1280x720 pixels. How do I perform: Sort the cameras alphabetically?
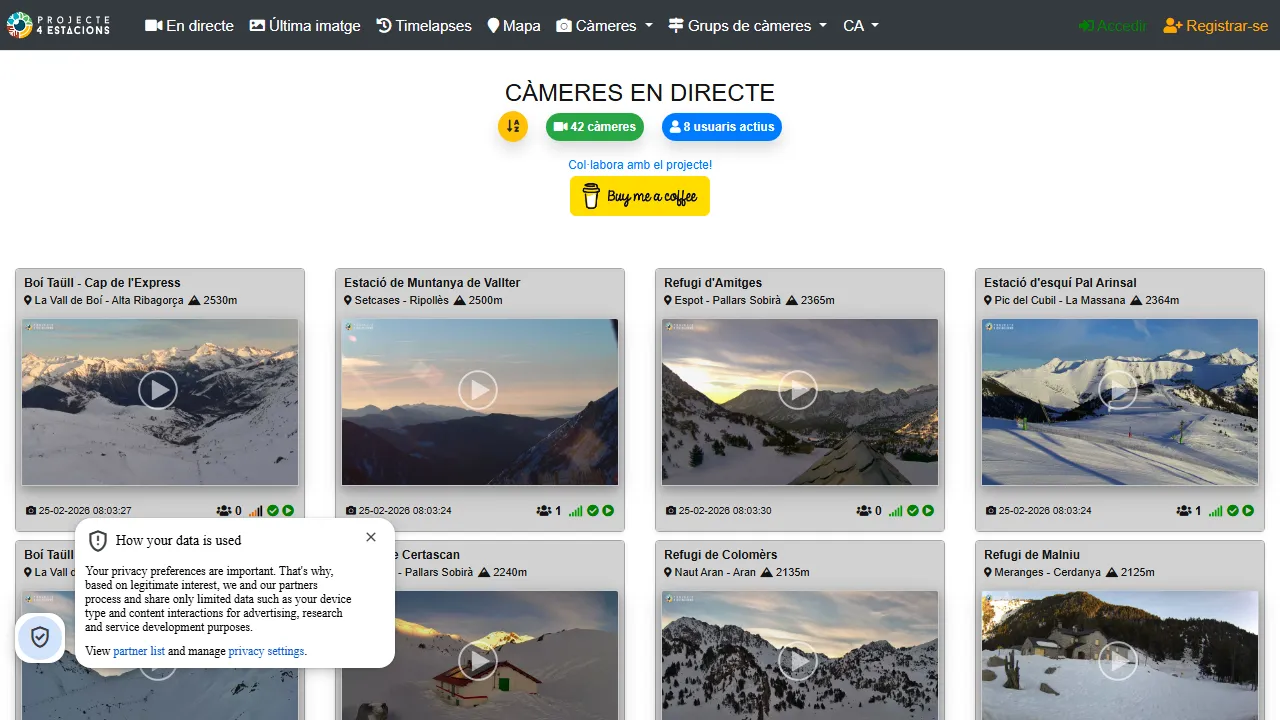tap(513, 127)
